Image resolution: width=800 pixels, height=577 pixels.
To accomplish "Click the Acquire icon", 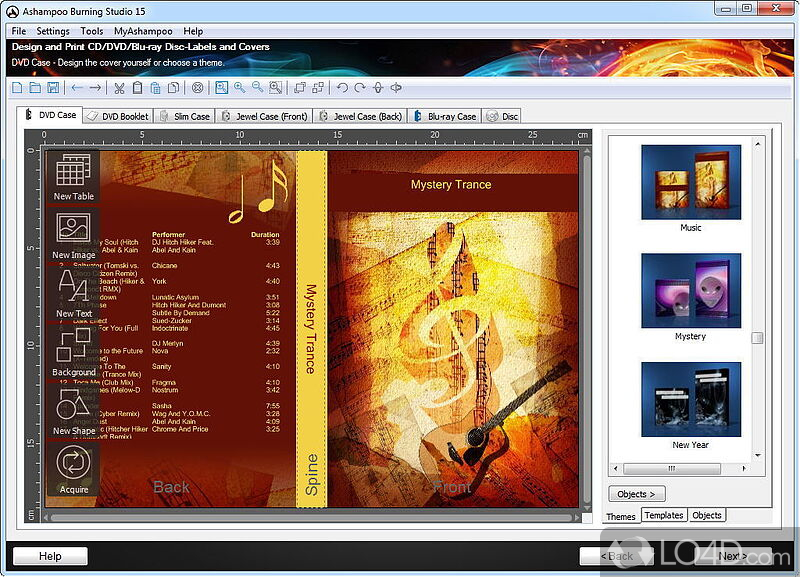I will click(73, 467).
